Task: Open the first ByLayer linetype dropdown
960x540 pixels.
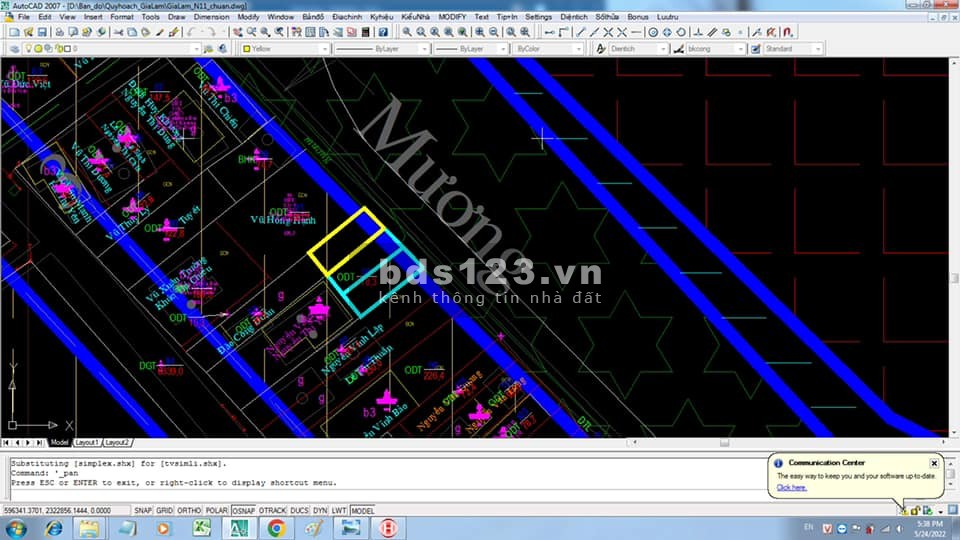Action: [x=424, y=48]
